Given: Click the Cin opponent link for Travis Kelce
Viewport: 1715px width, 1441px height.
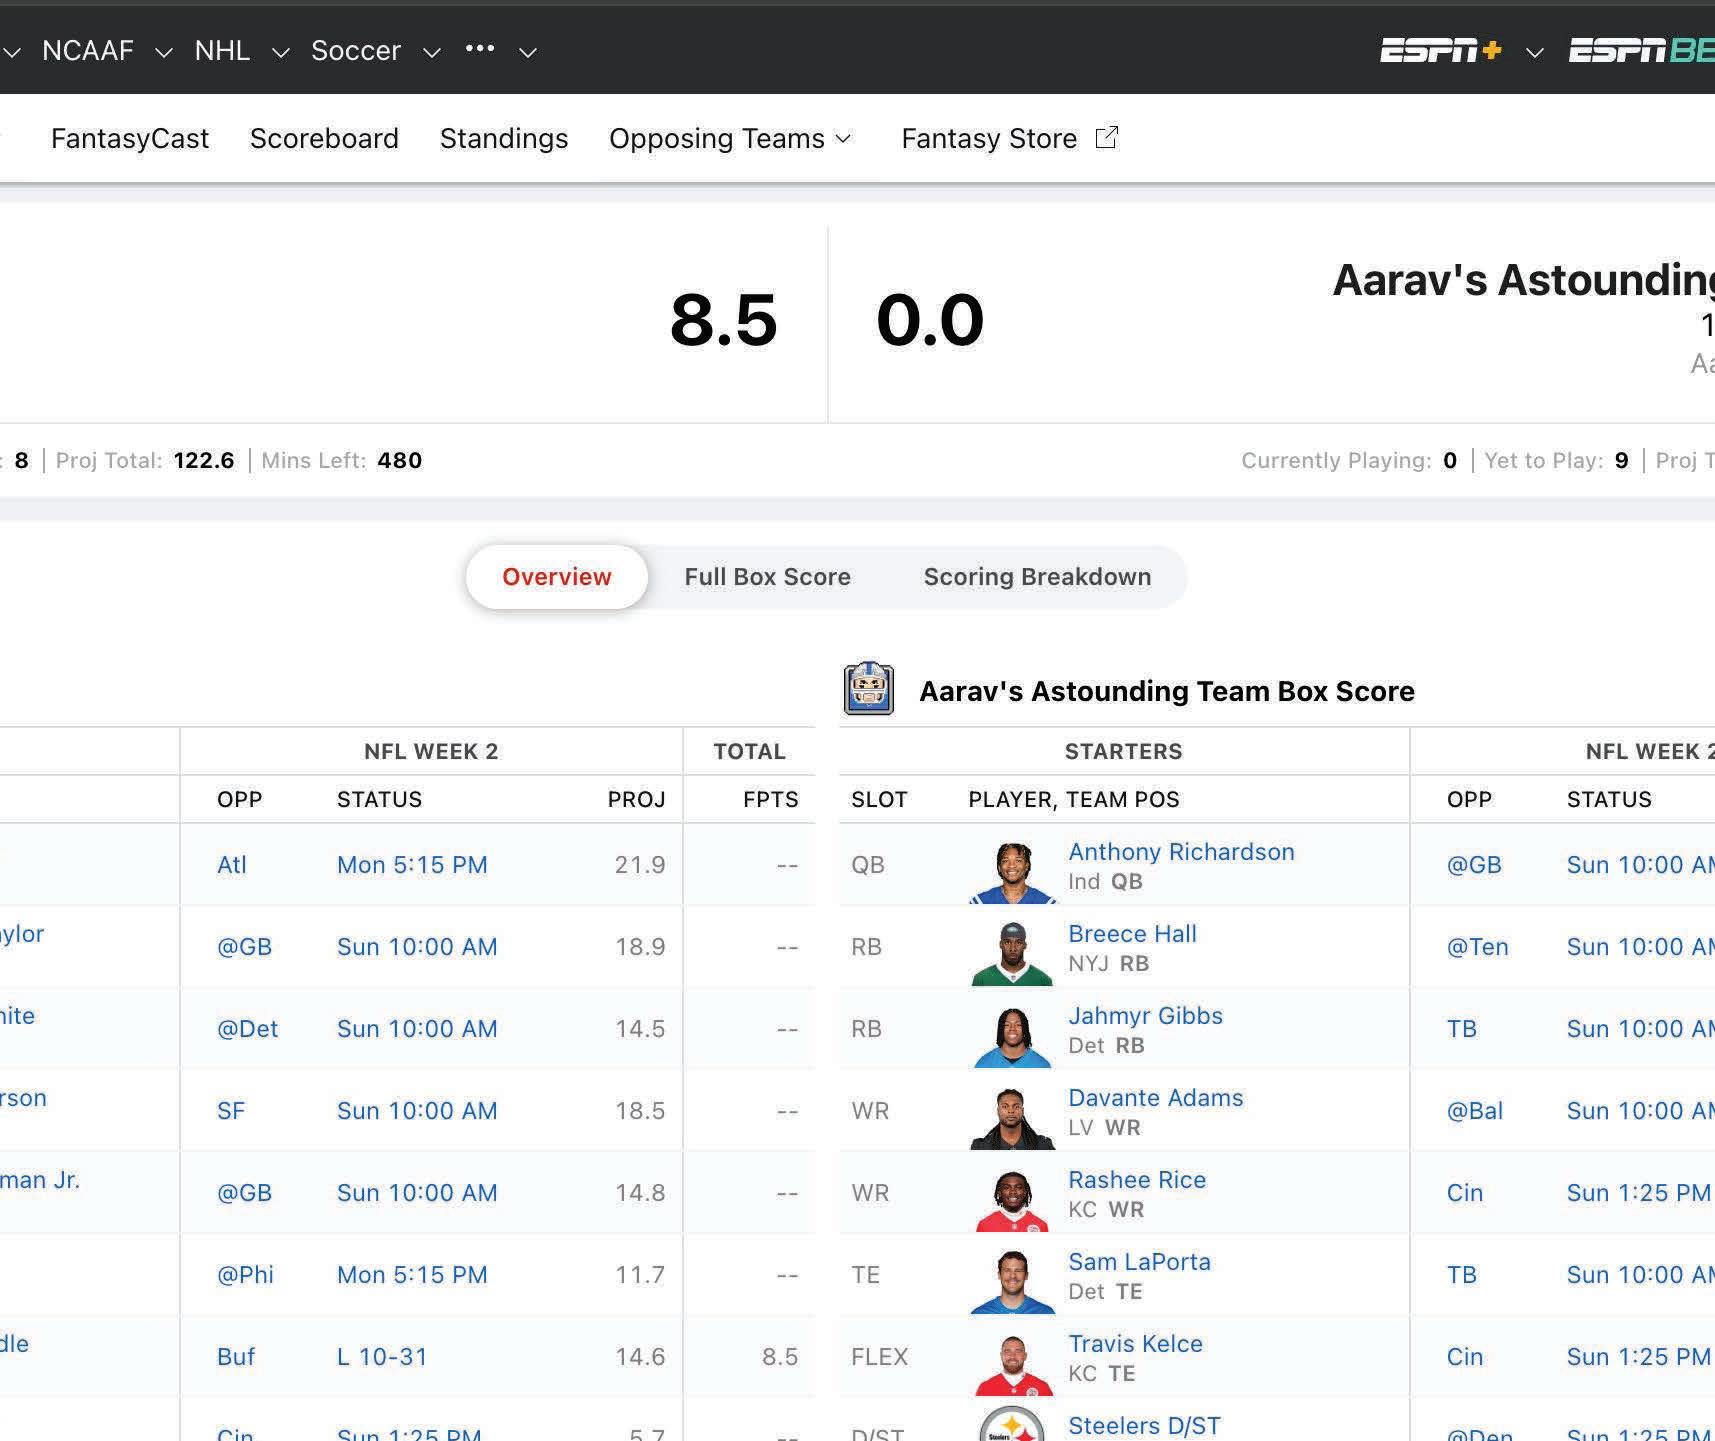Looking at the screenshot, I should click(x=1465, y=1357).
